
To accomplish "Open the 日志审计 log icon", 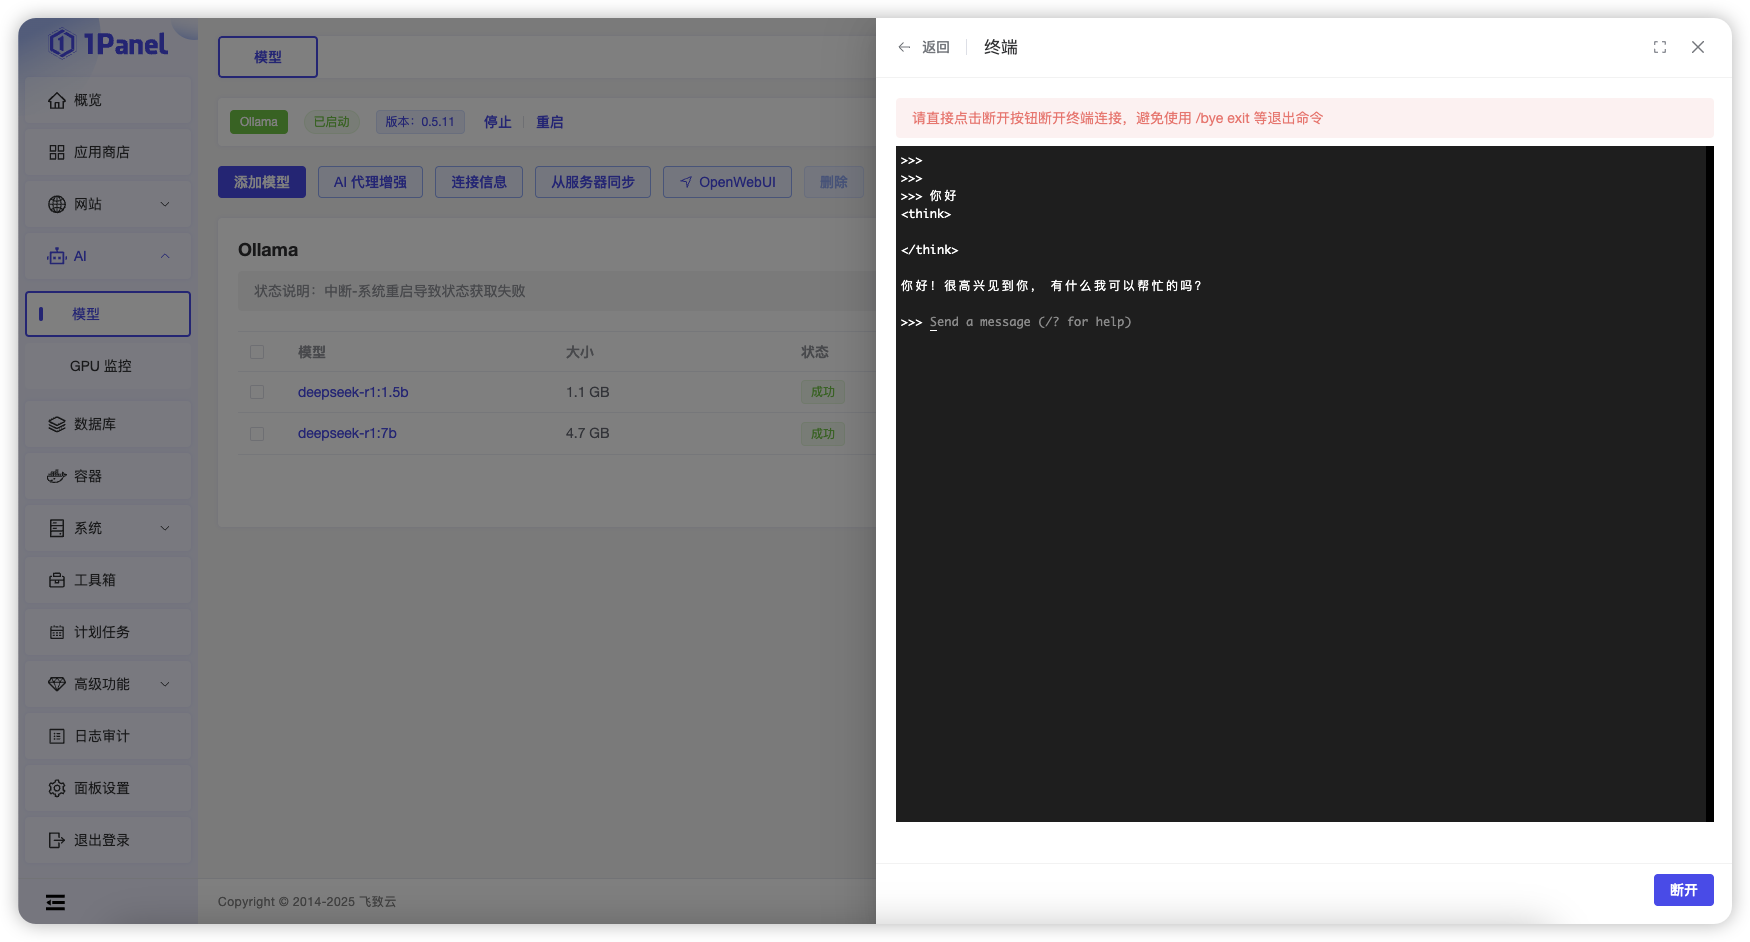I will [x=57, y=736].
